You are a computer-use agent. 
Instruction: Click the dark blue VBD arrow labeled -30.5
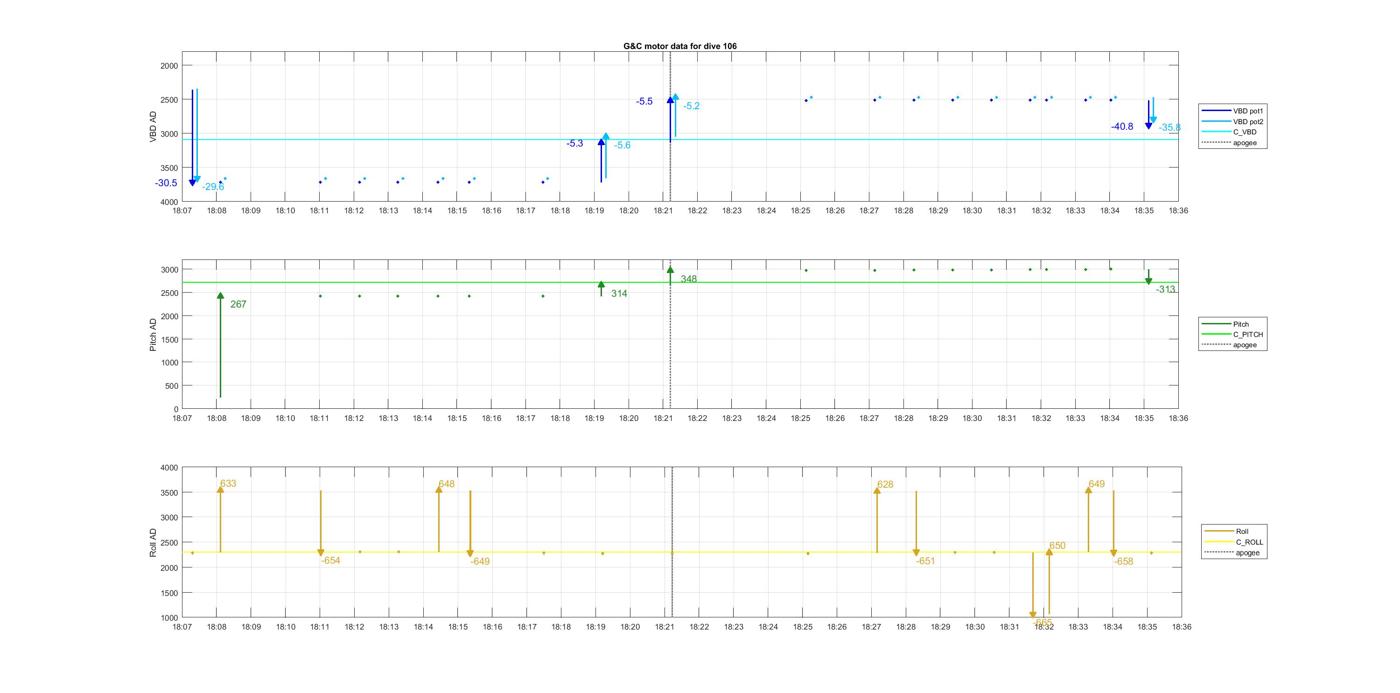pyautogui.click(x=193, y=138)
